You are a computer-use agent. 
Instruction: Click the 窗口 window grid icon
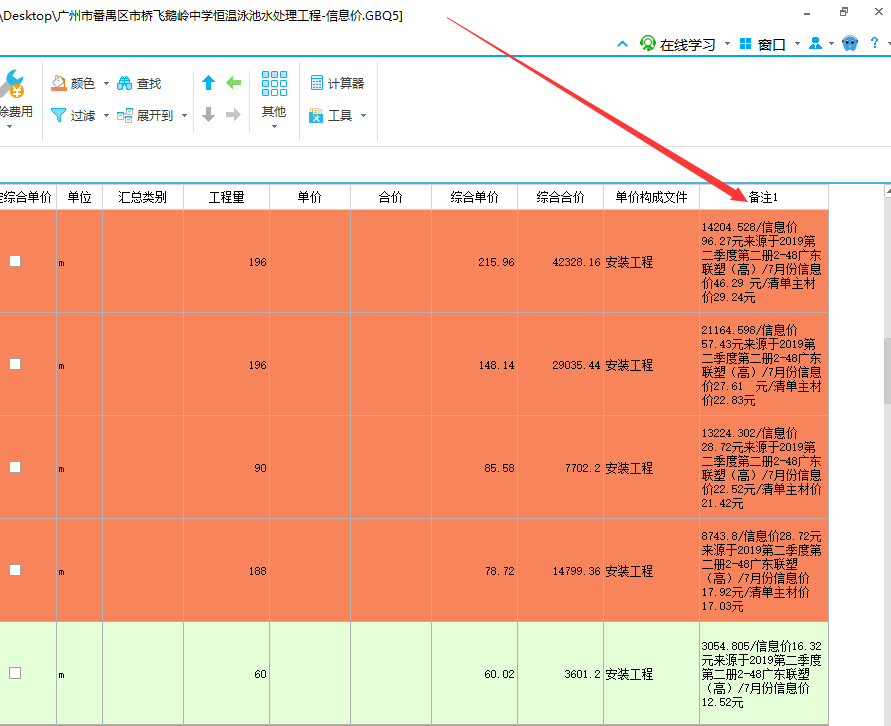746,44
